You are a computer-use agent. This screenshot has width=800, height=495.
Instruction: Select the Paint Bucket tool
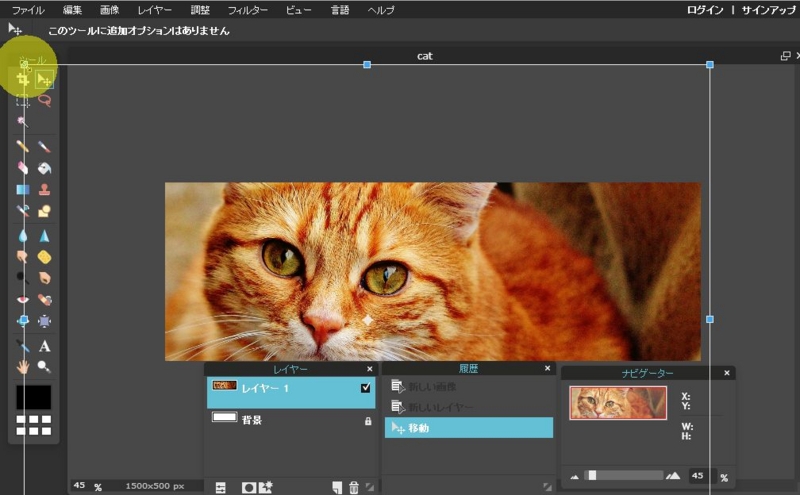[x=44, y=168]
